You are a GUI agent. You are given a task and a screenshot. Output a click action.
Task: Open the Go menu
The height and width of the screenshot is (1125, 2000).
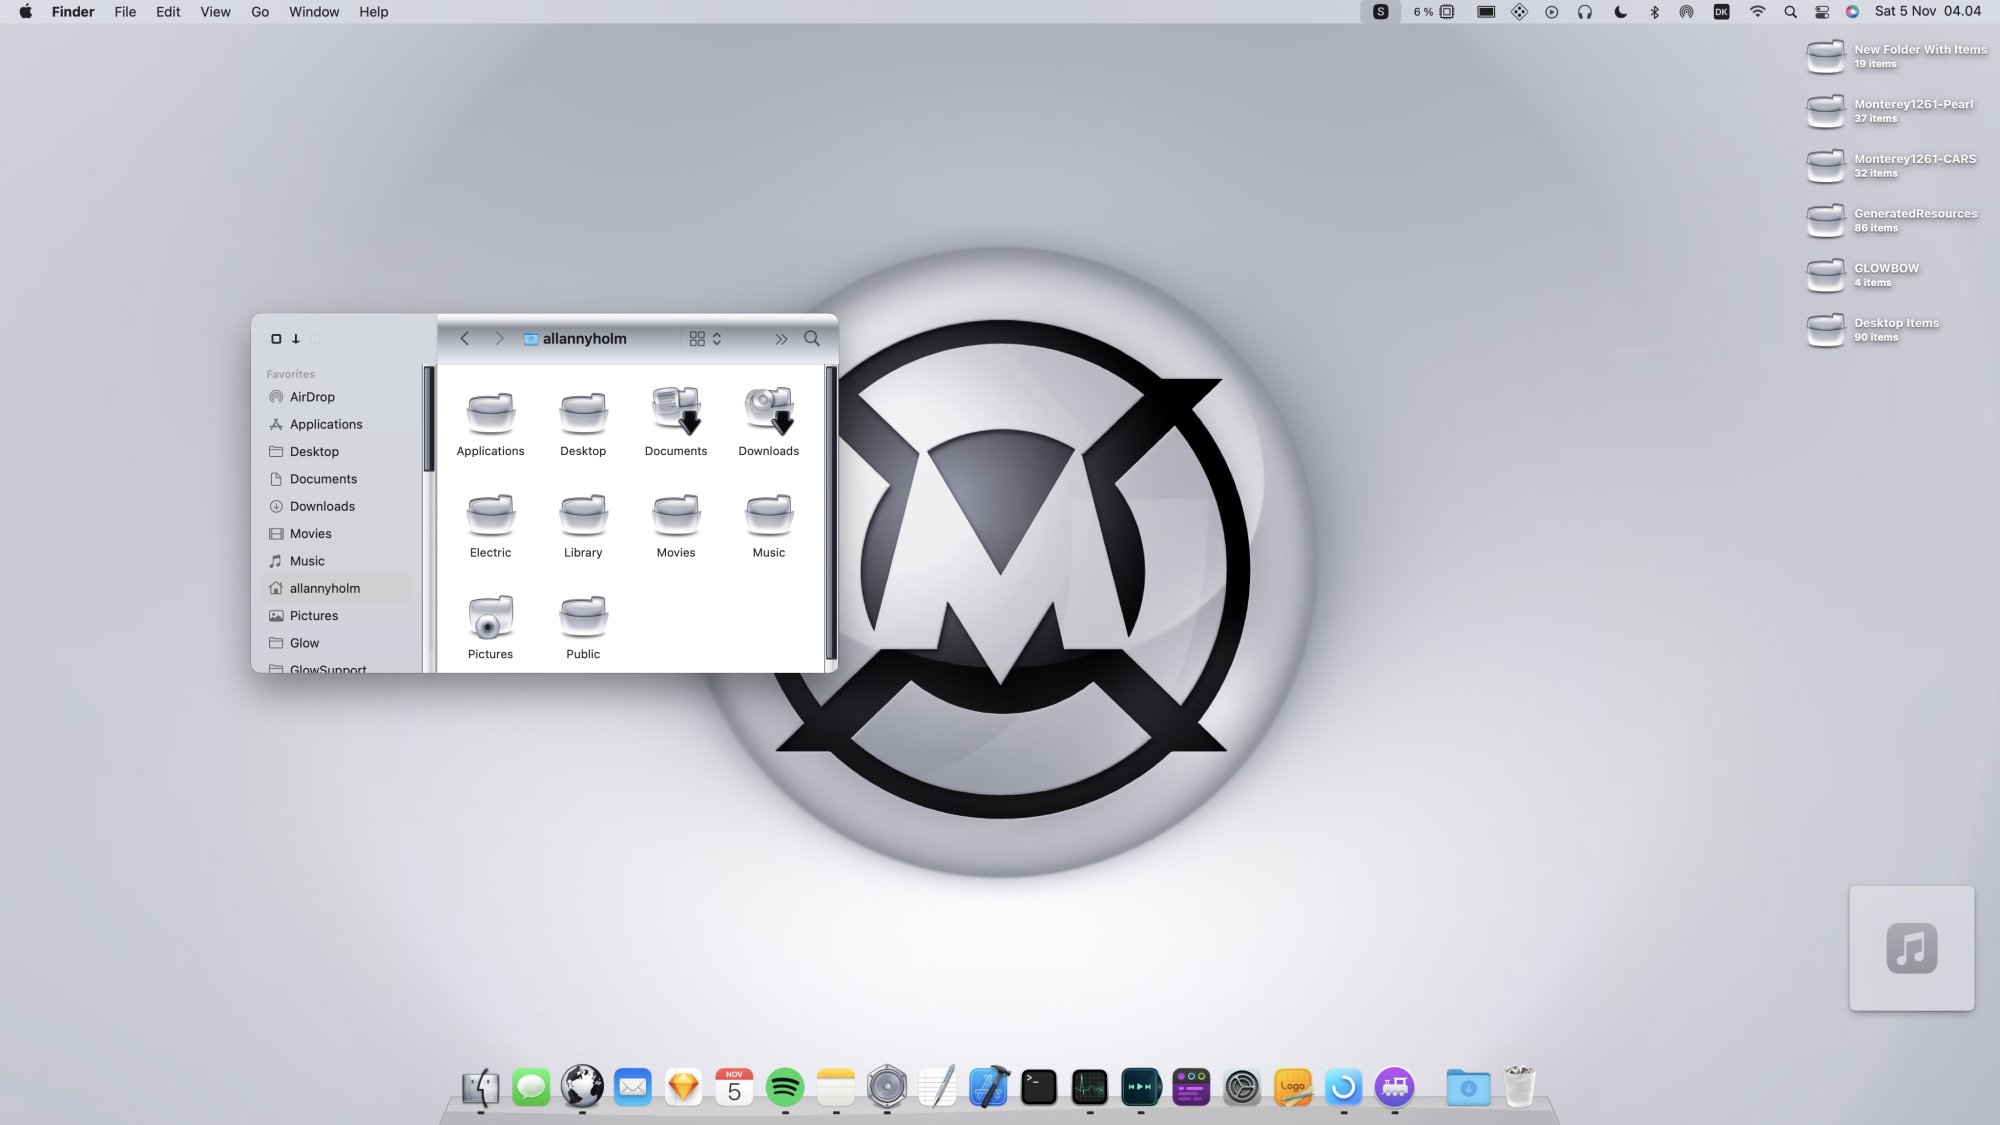coord(260,12)
